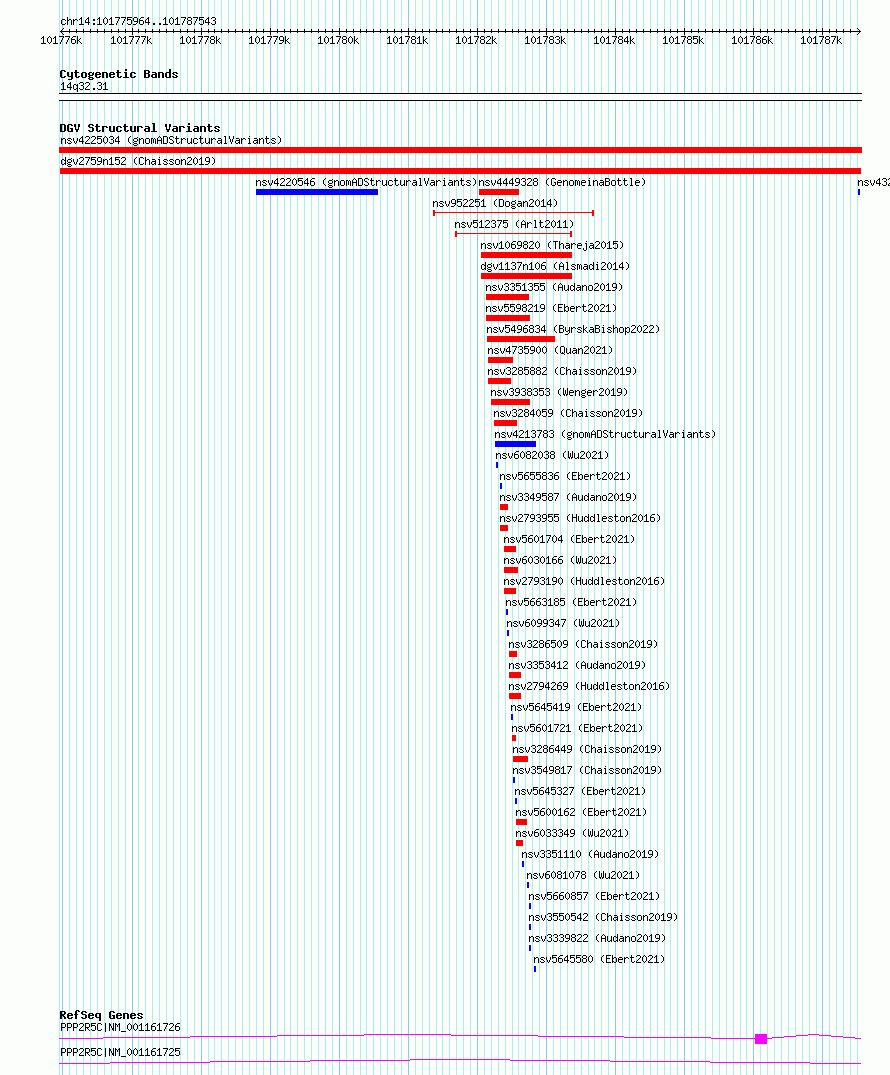Image resolution: width=890 pixels, height=1075 pixels.
Task: Open dgv1137n106 (Alsmadi2014) variant
Action: (x=555, y=266)
